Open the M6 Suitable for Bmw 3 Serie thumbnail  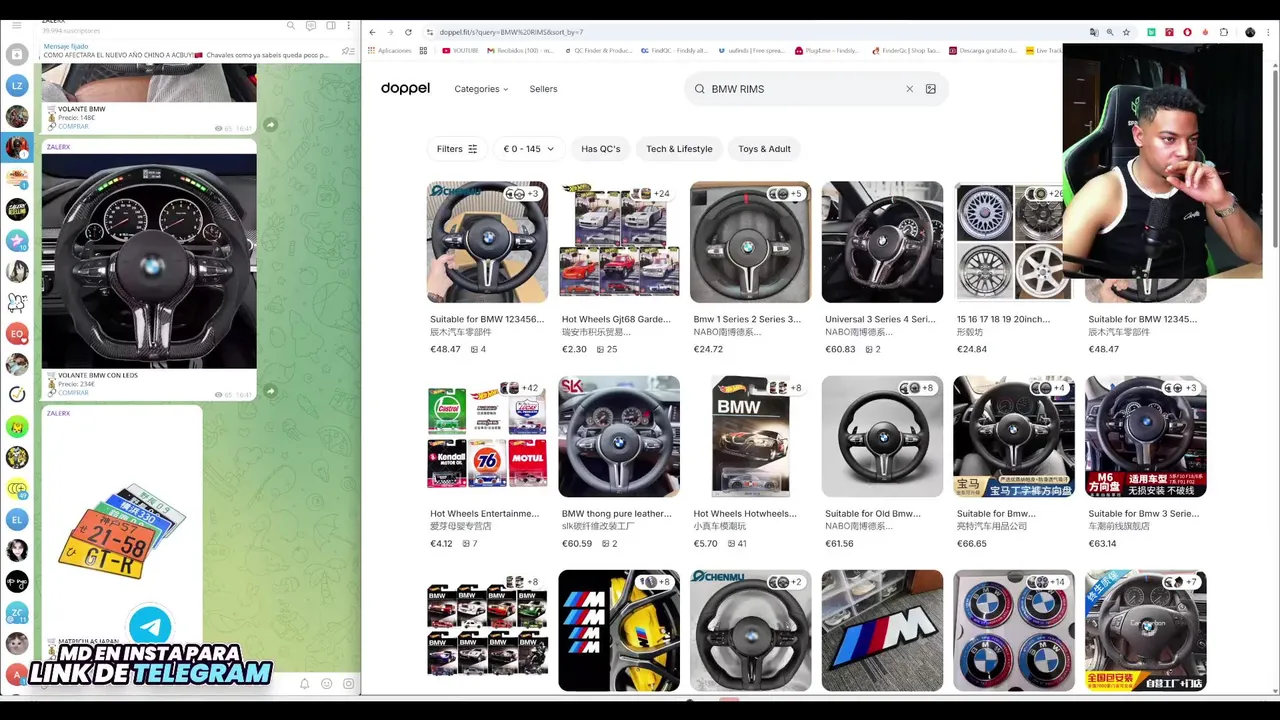(1145, 436)
